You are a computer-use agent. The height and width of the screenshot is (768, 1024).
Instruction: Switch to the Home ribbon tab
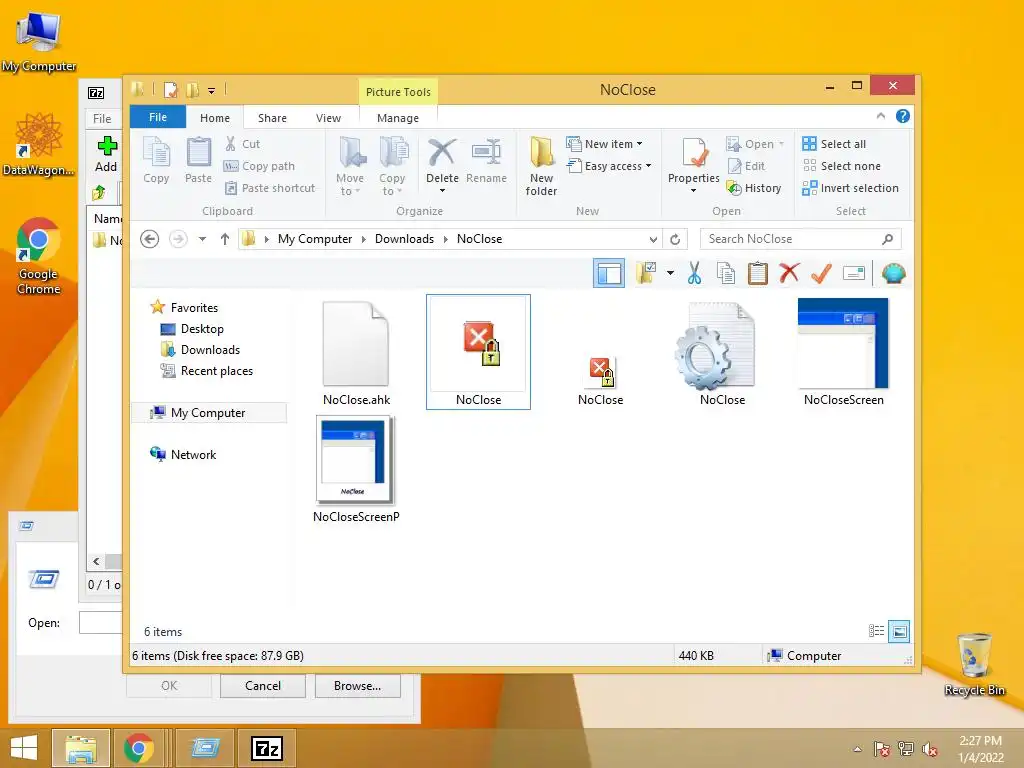(x=215, y=118)
